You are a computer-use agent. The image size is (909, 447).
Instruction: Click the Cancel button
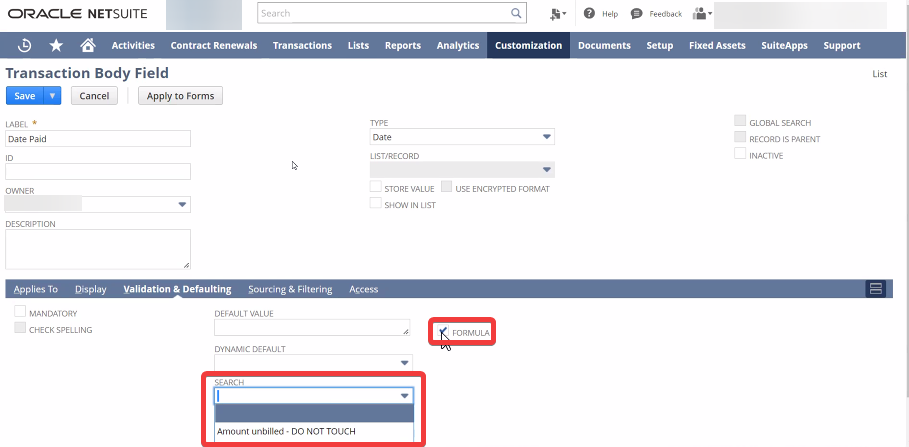click(x=94, y=96)
